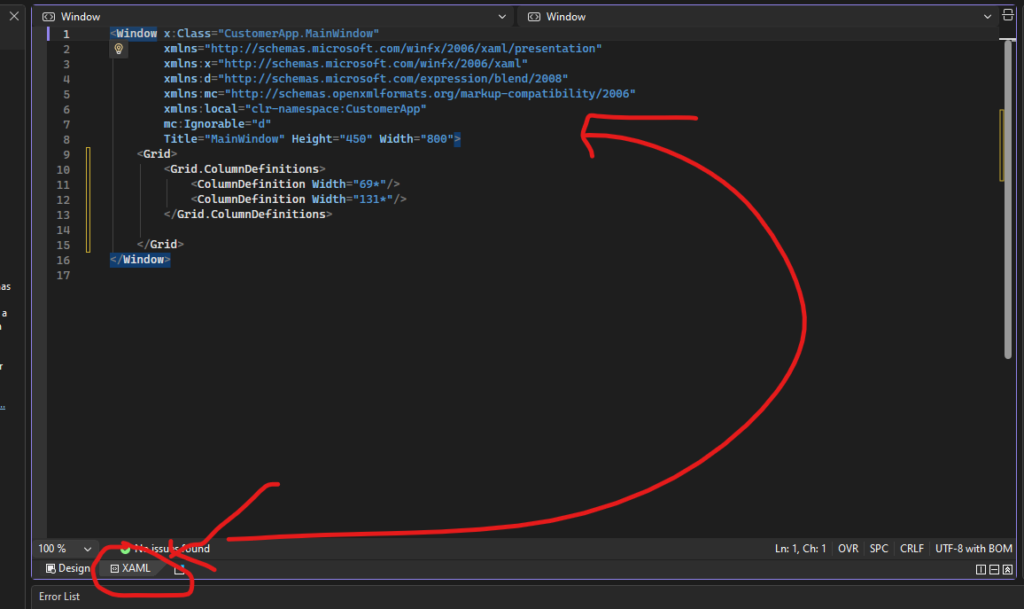Toggle OVR overwrite mode in status bar

[x=848, y=548]
